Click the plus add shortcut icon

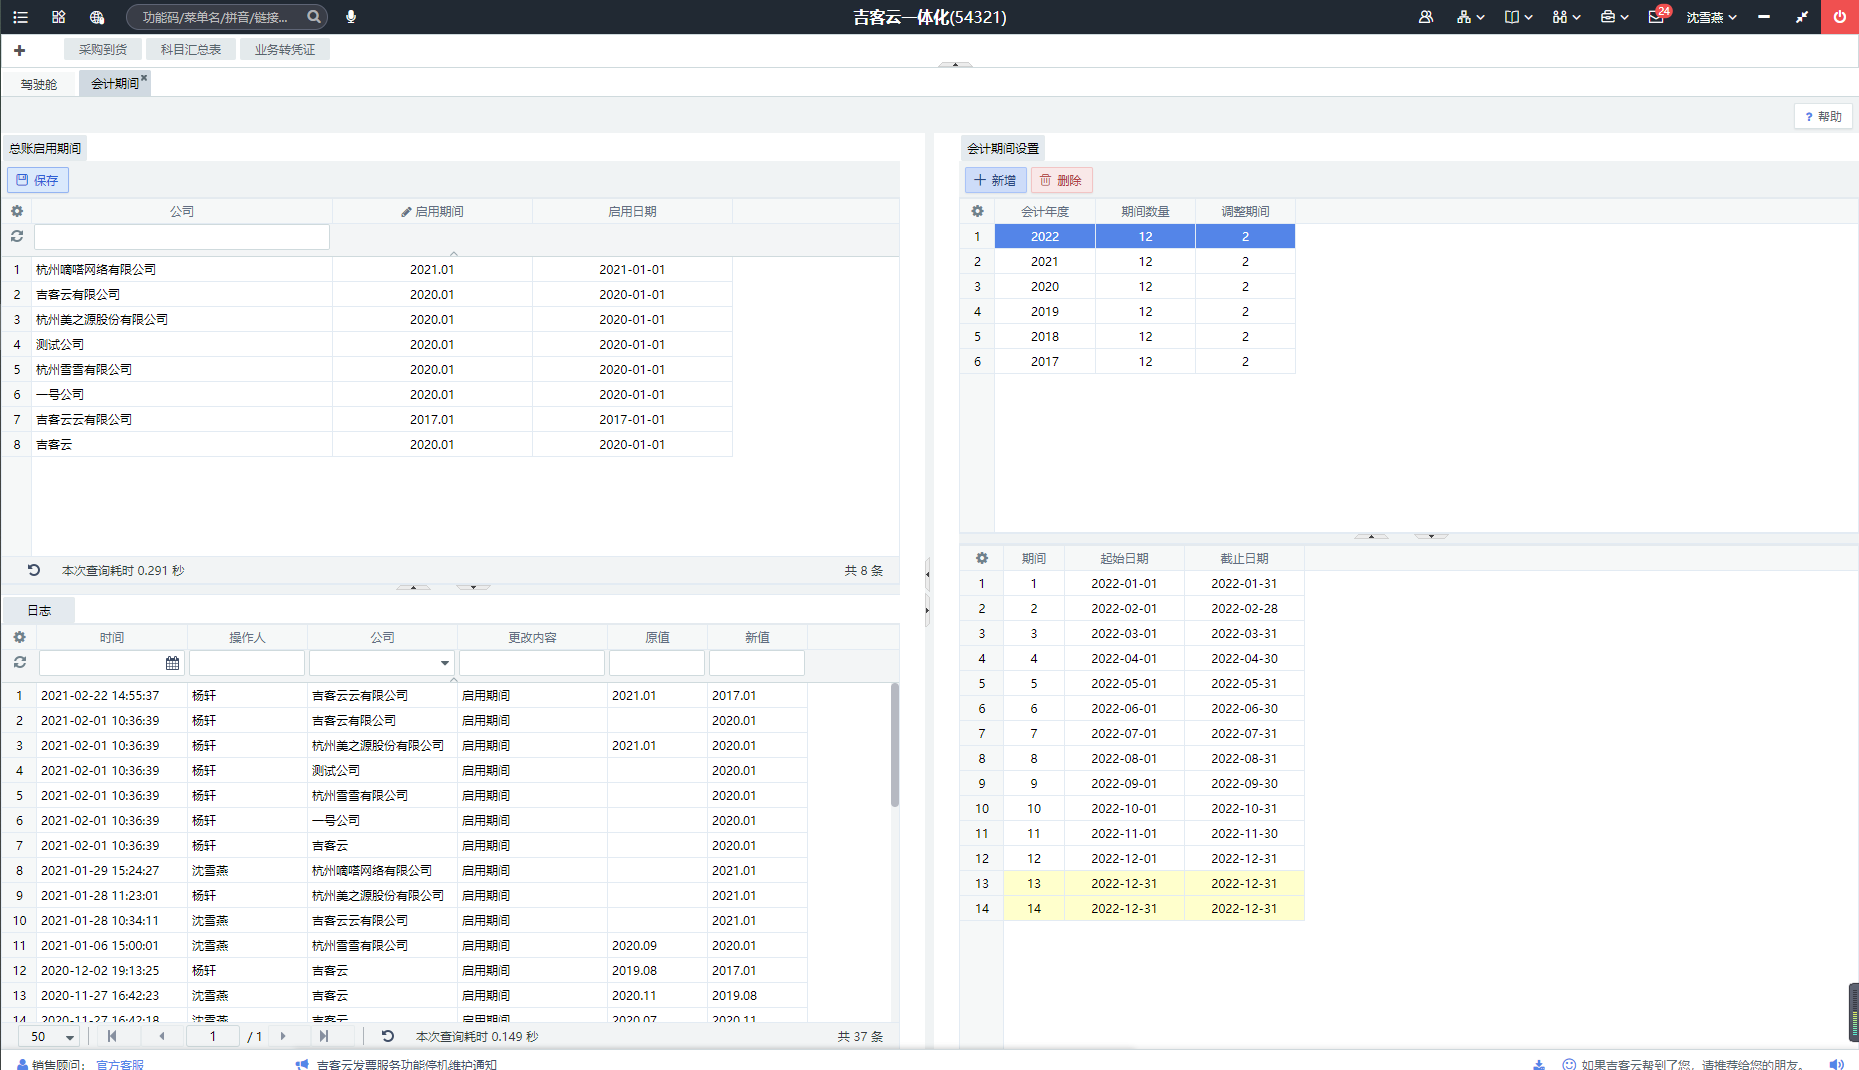pyautogui.click(x=19, y=50)
